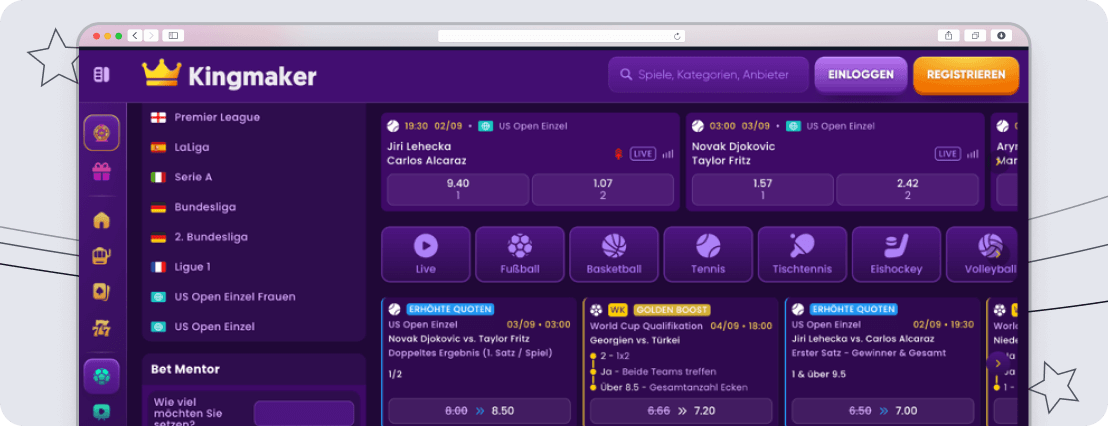Click LIVE badge on Lehecka vs Alcaraz card
The image size is (1108, 426).
click(643, 154)
